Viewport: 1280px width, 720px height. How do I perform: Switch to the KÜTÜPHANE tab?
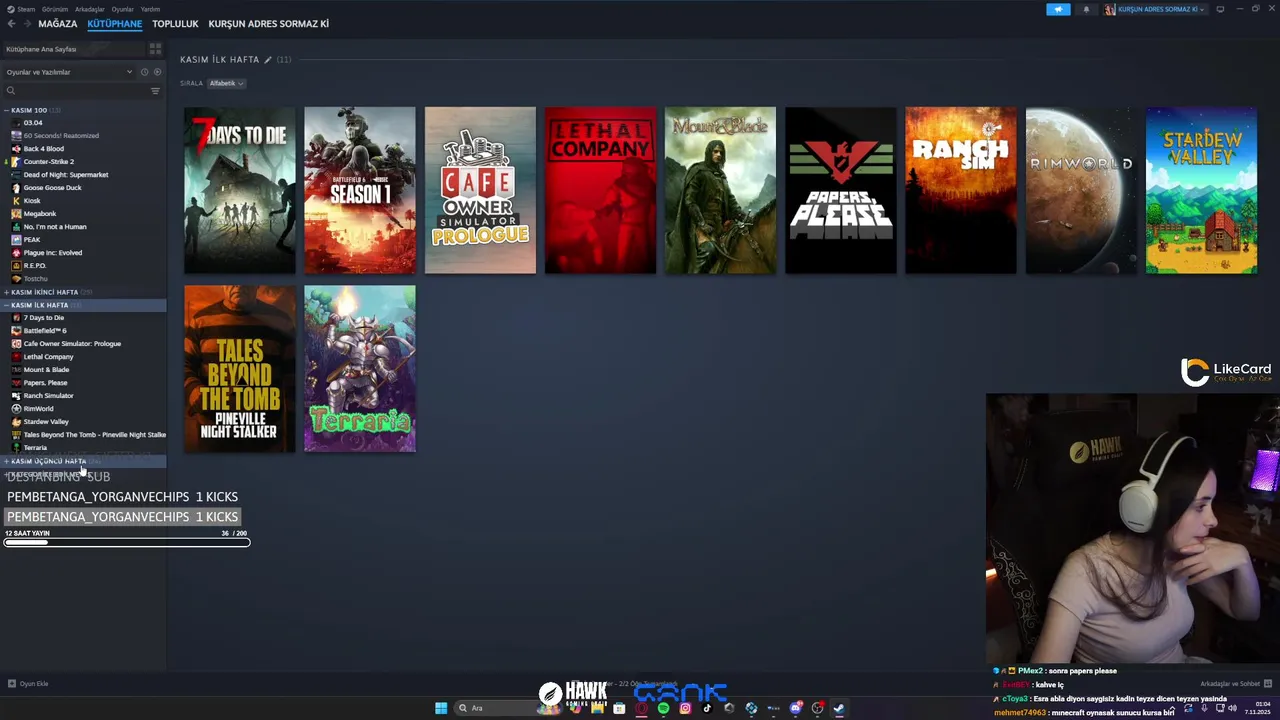click(x=115, y=24)
